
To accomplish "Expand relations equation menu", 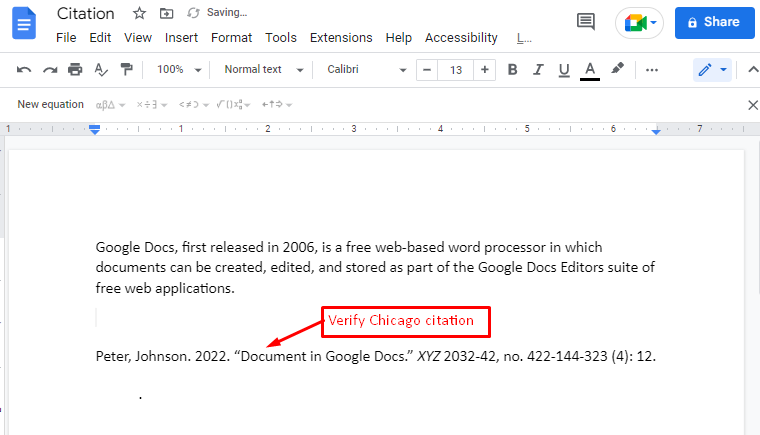I will point(193,105).
